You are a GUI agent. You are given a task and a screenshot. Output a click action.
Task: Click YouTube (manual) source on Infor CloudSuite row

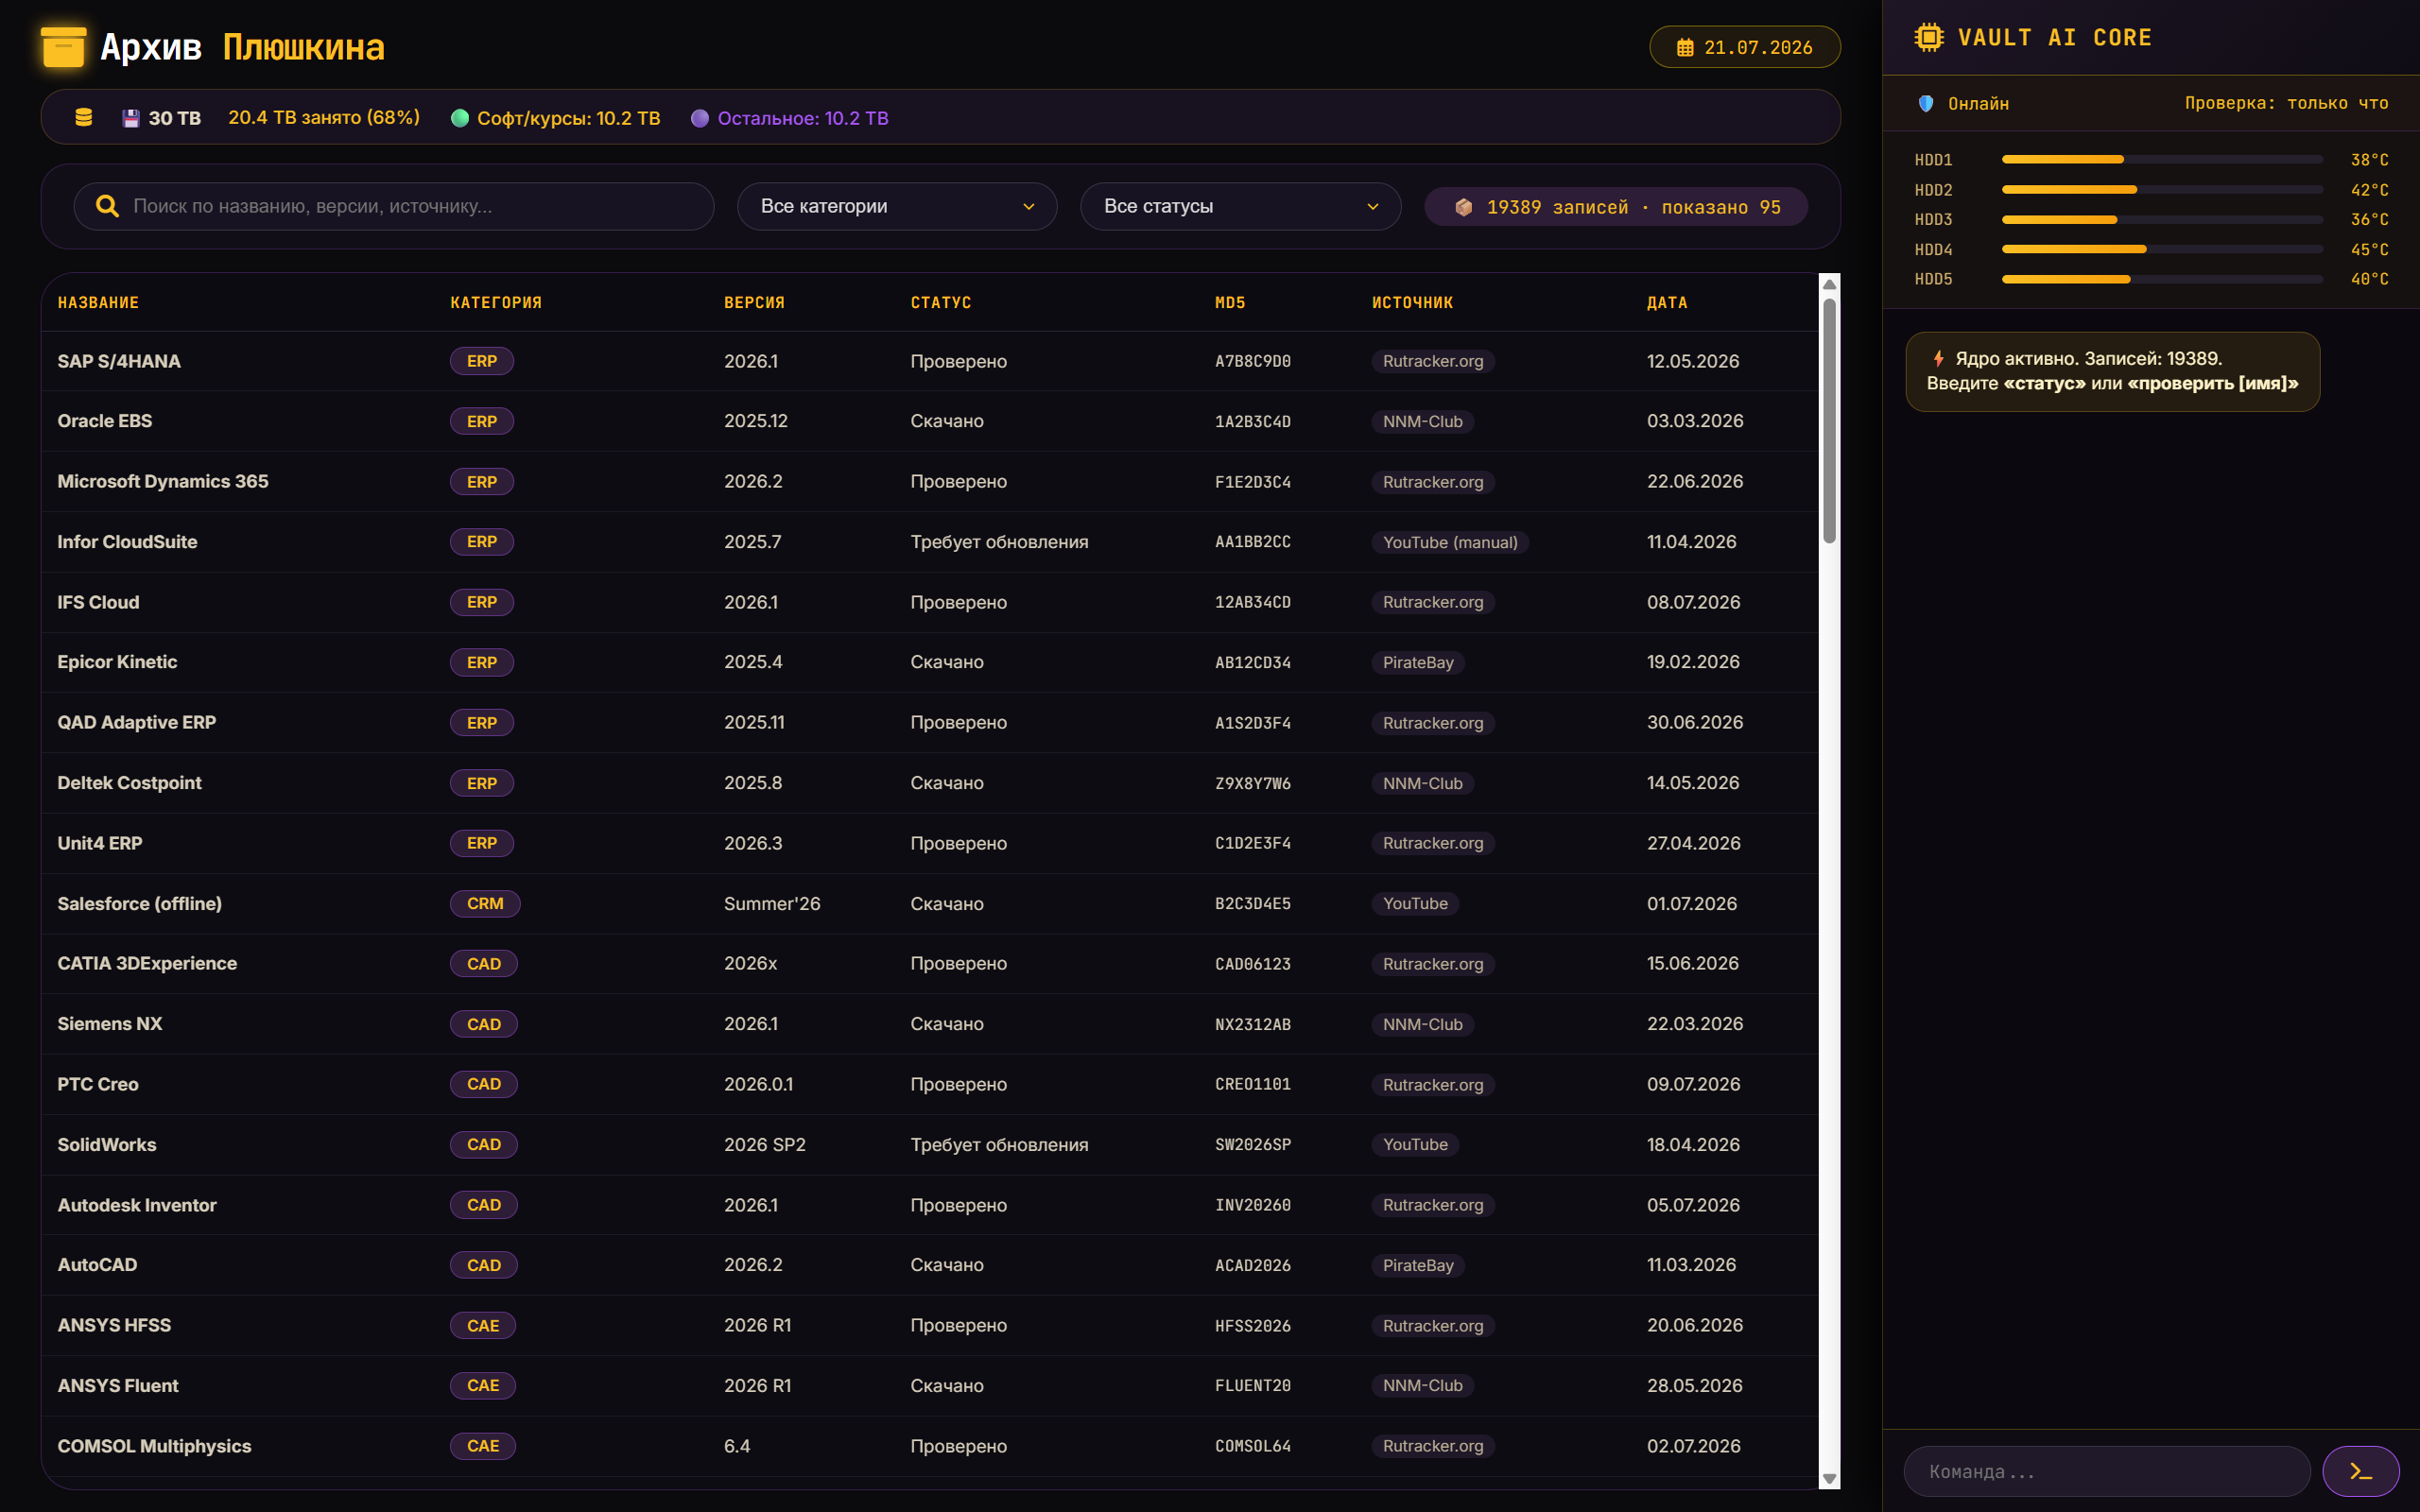click(1450, 542)
